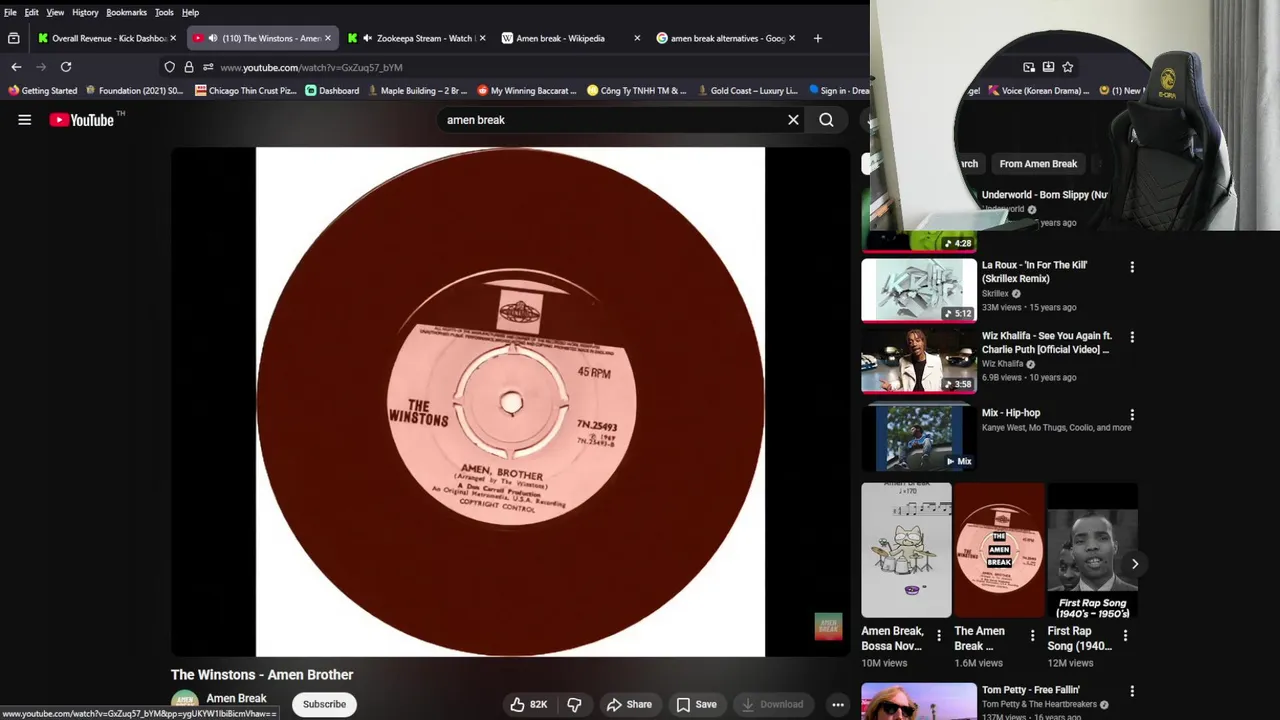
Task: Dislike The Winstons video
Action: (x=575, y=704)
